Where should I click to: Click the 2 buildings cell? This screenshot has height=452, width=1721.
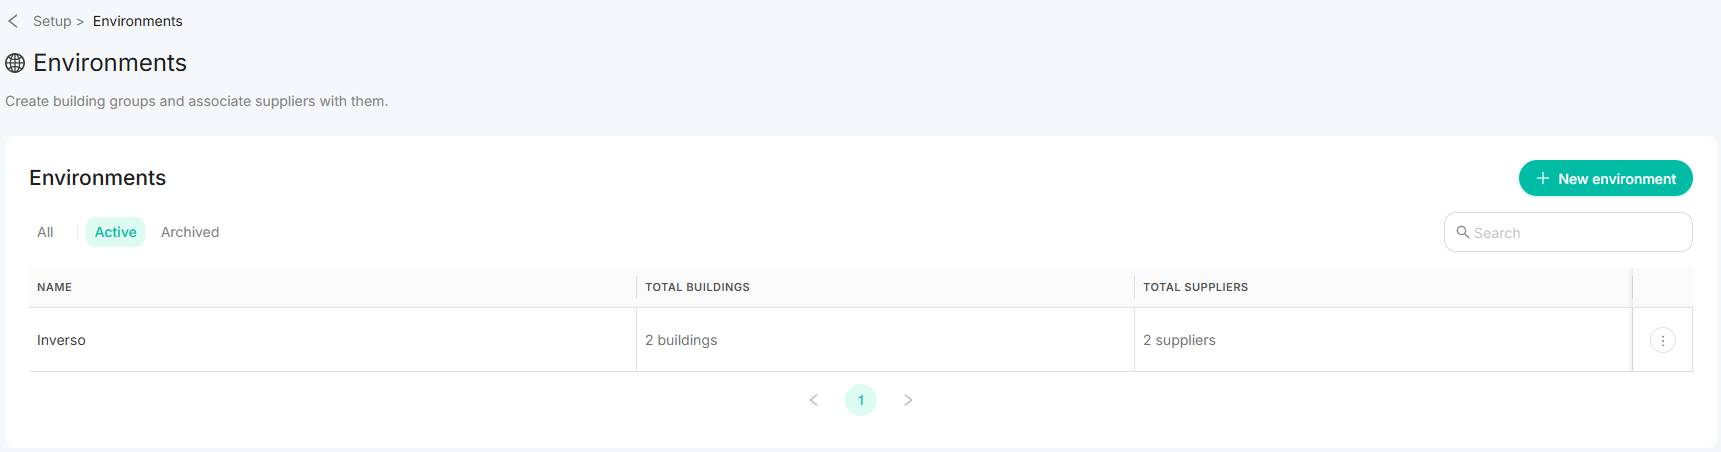681,340
